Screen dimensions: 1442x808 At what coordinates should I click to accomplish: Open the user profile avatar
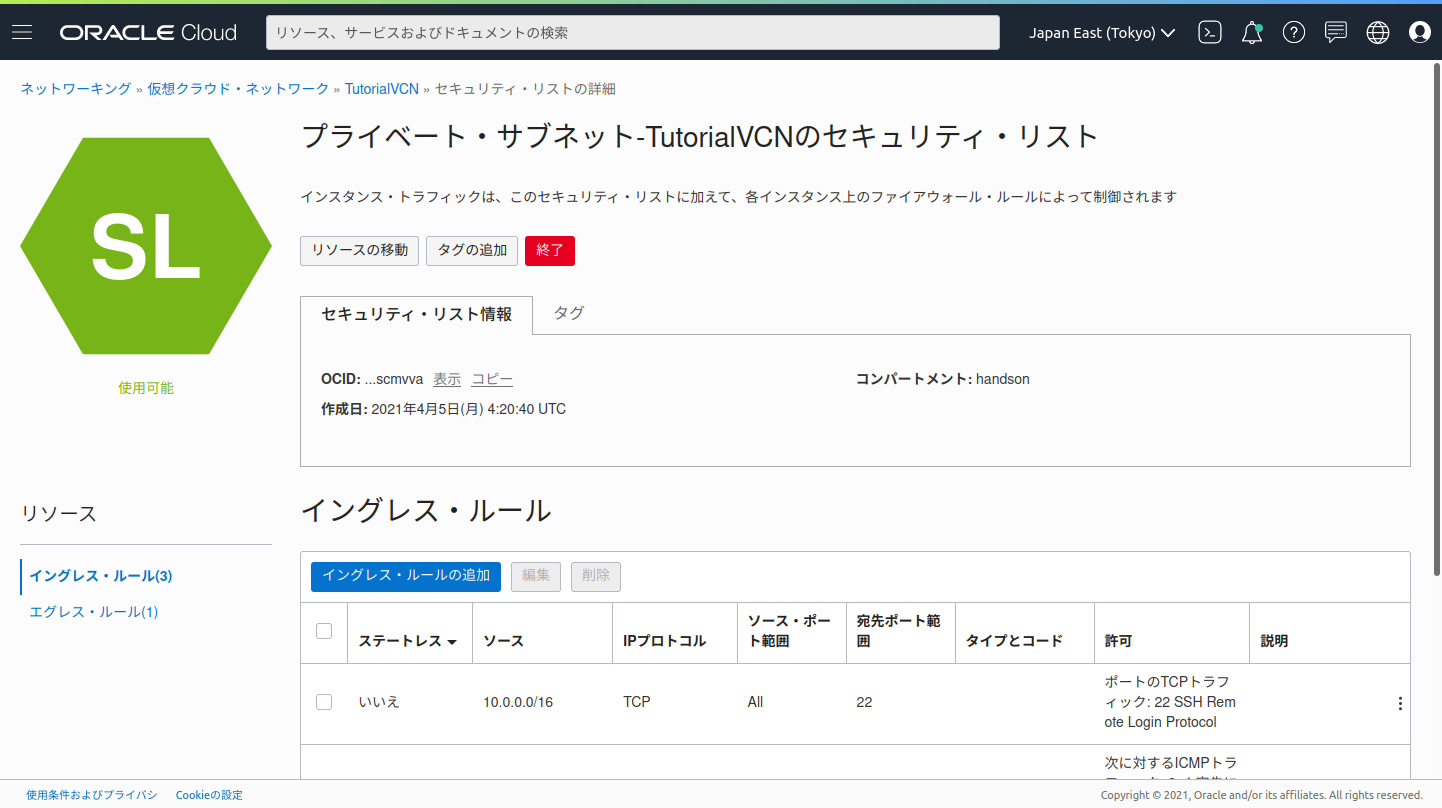(1420, 32)
